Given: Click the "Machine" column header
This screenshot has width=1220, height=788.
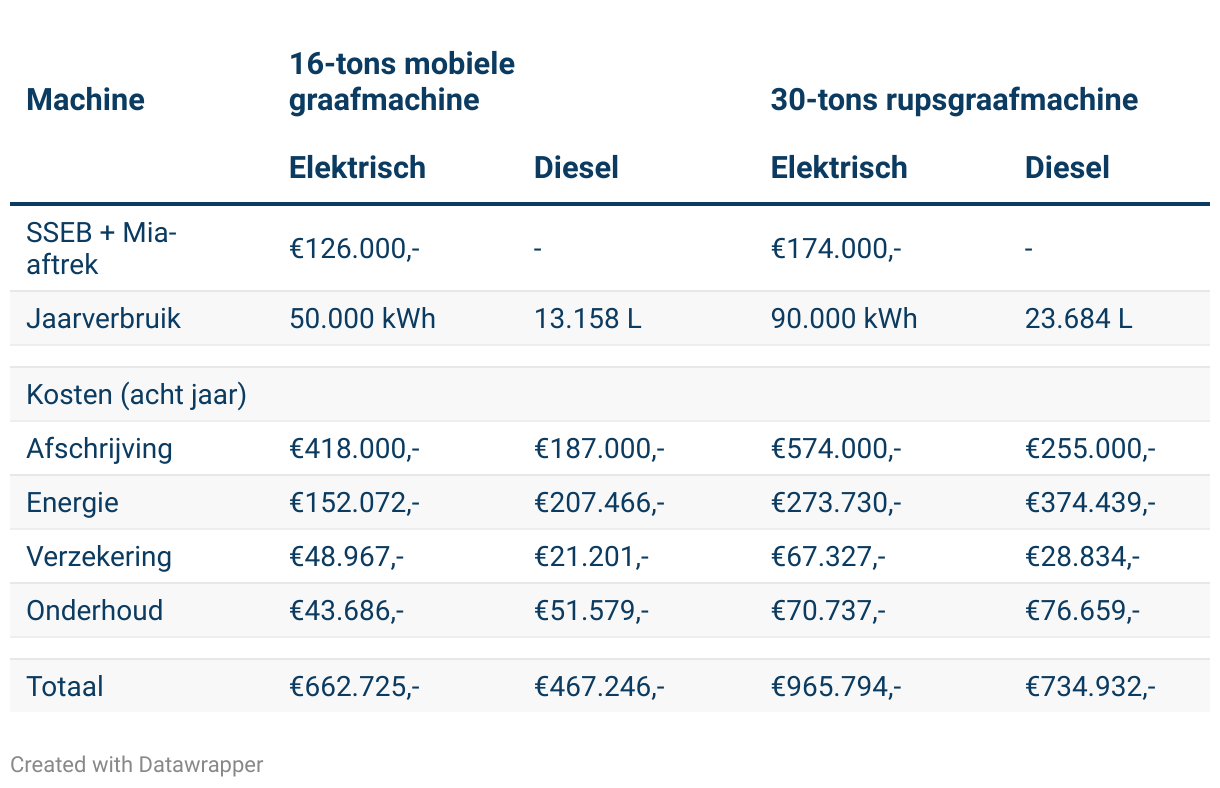Looking at the screenshot, I should pyautogui.click(x=85, y=100).
